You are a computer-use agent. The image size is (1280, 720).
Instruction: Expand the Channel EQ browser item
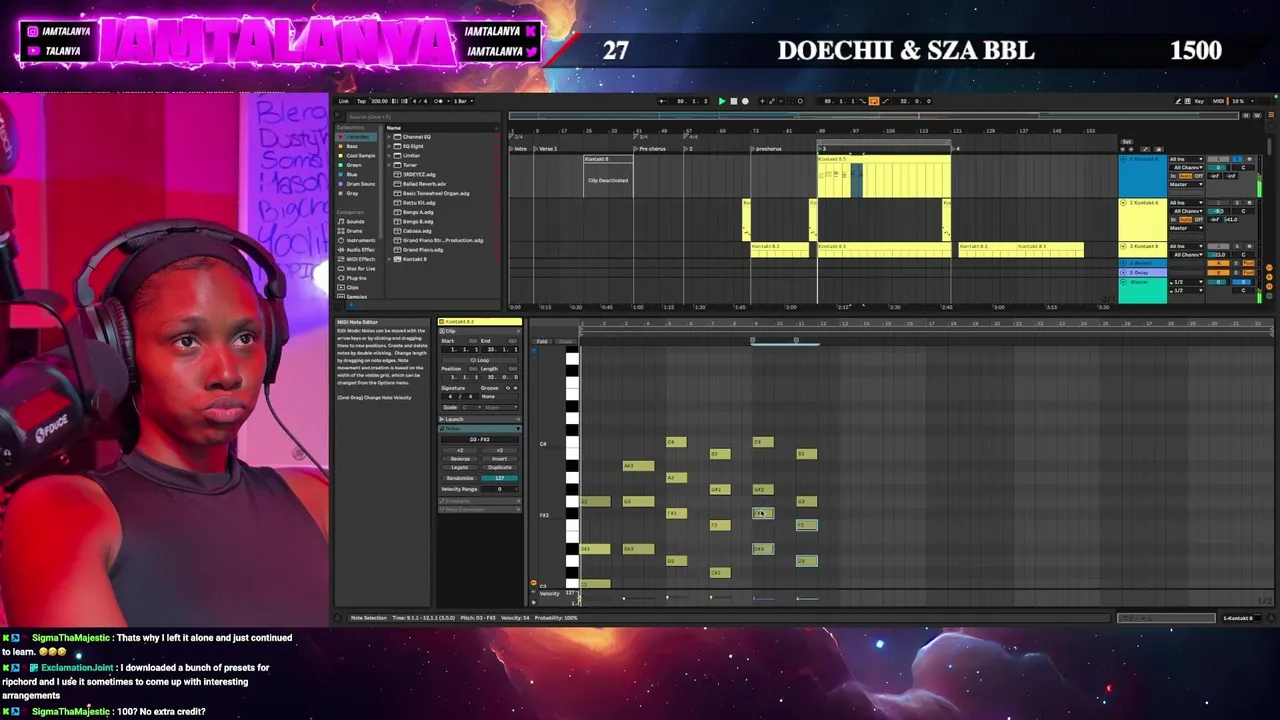(389, 137)
